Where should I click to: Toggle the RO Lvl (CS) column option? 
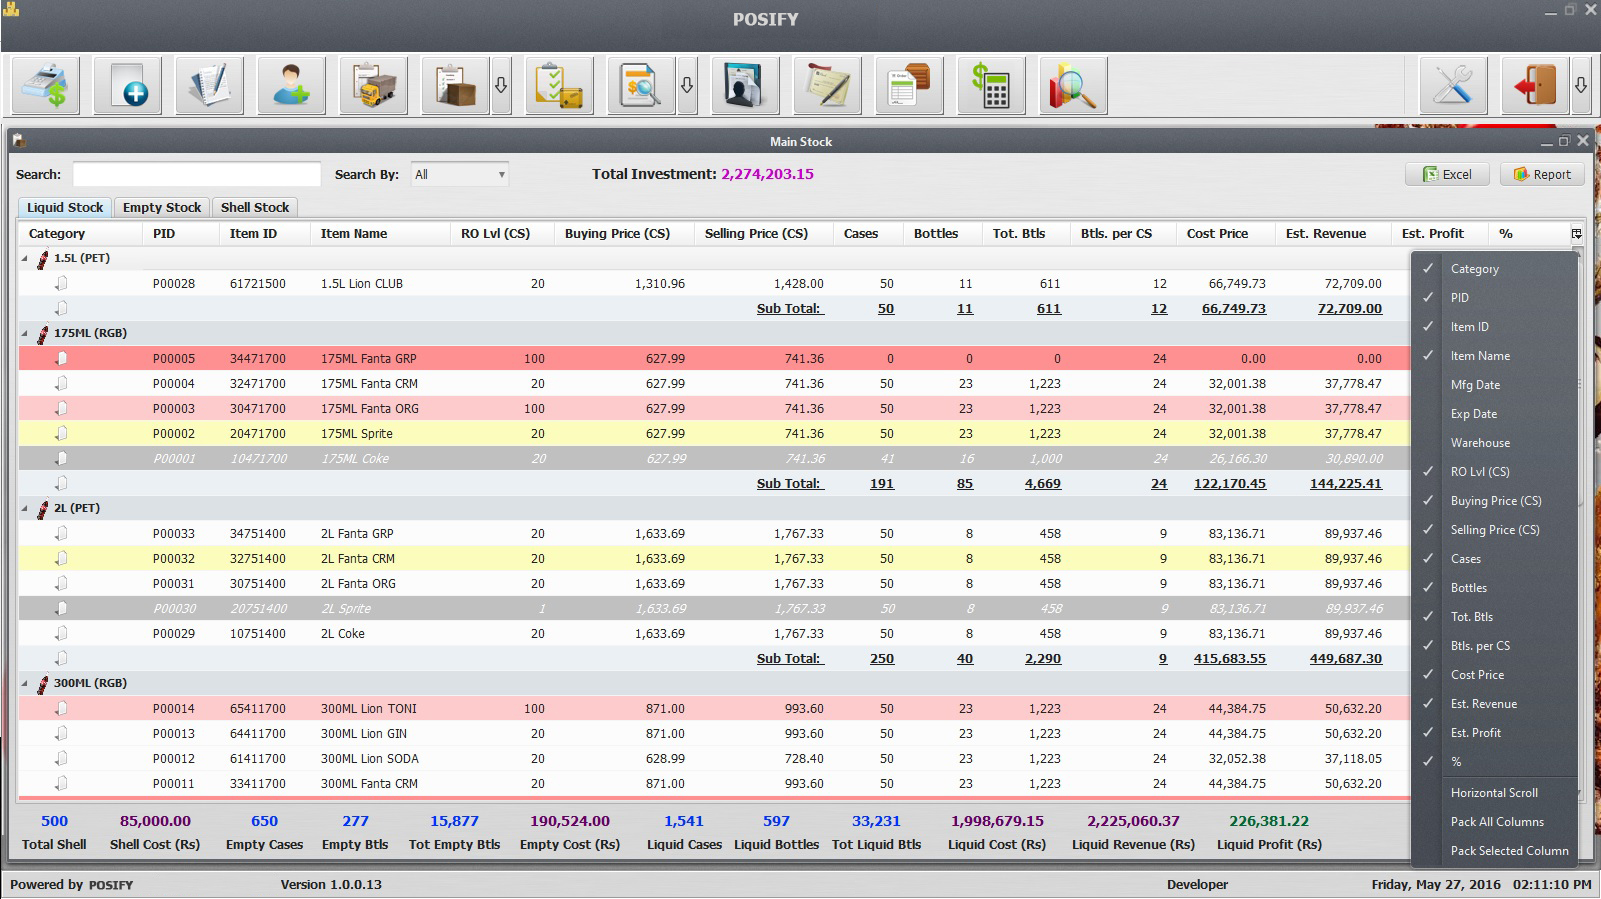click(x=1494, y=472)
